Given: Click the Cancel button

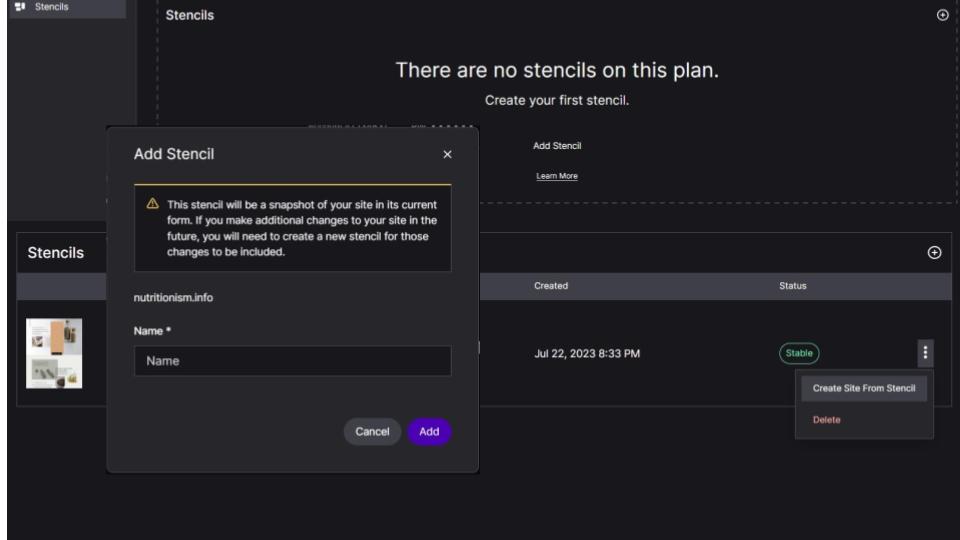Looking at the screenshot, I should (372, 432).
